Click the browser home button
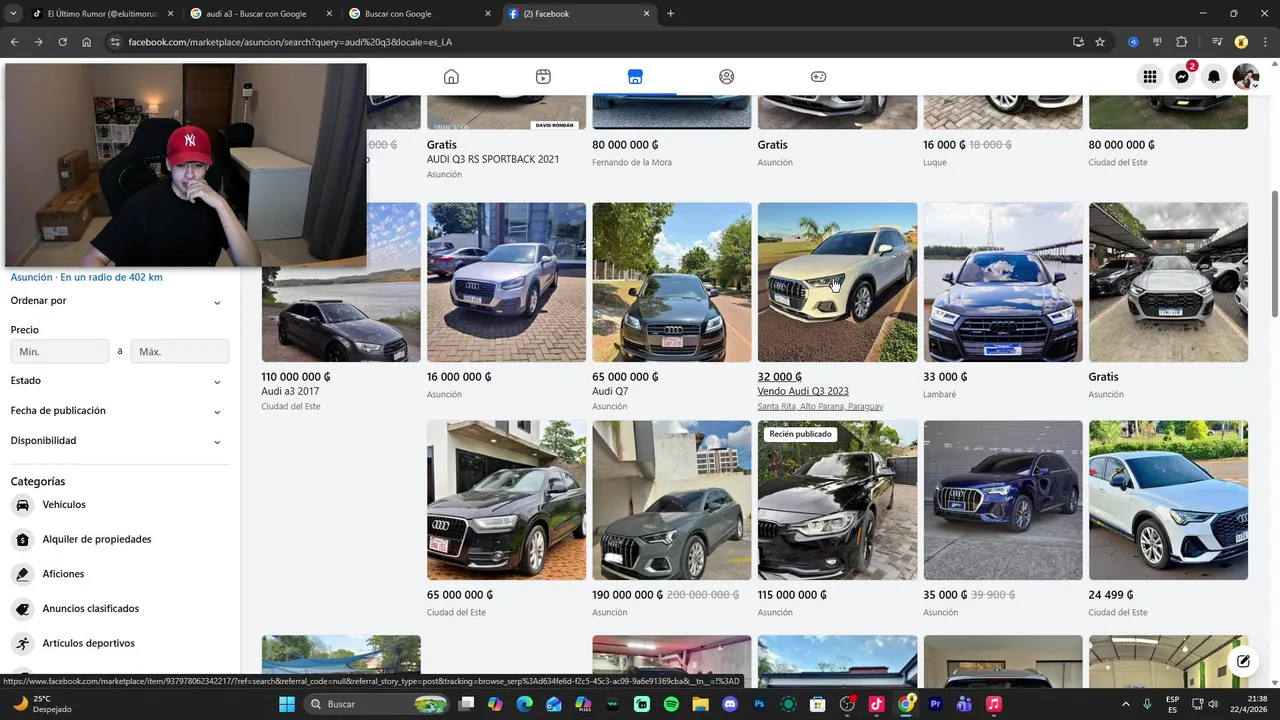This screenshot has height=720, width=1280. [x=87, y=42]
